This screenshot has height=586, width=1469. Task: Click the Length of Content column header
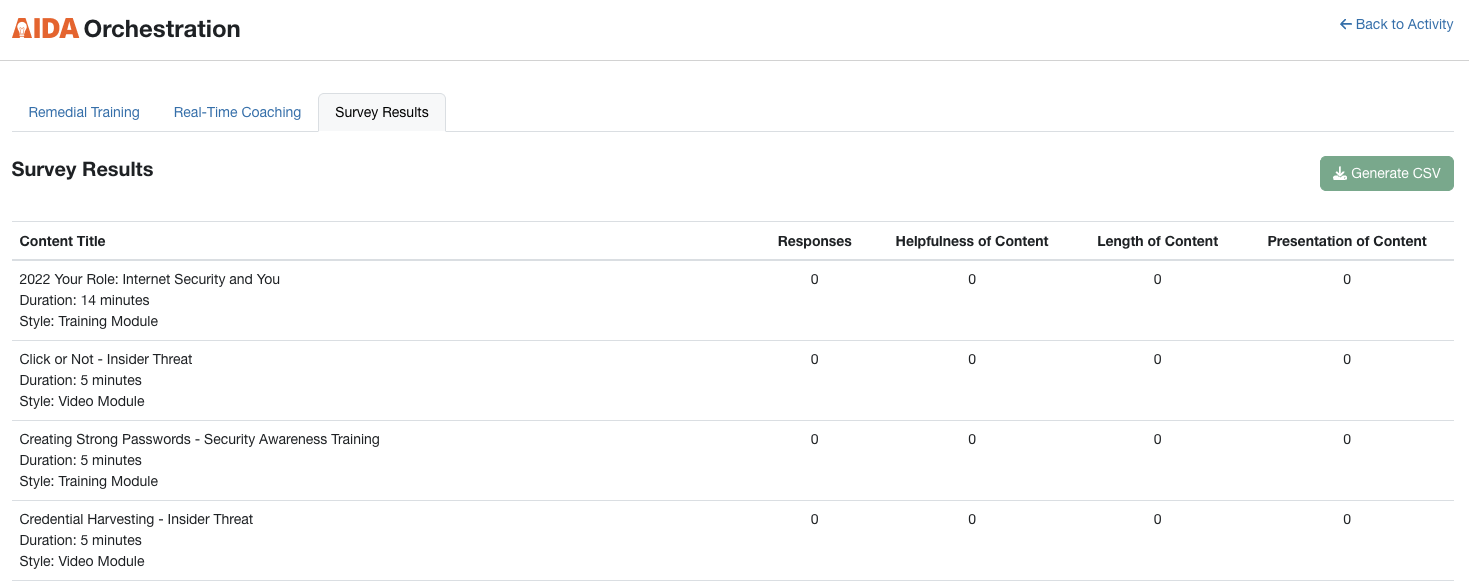(1157, 241)
